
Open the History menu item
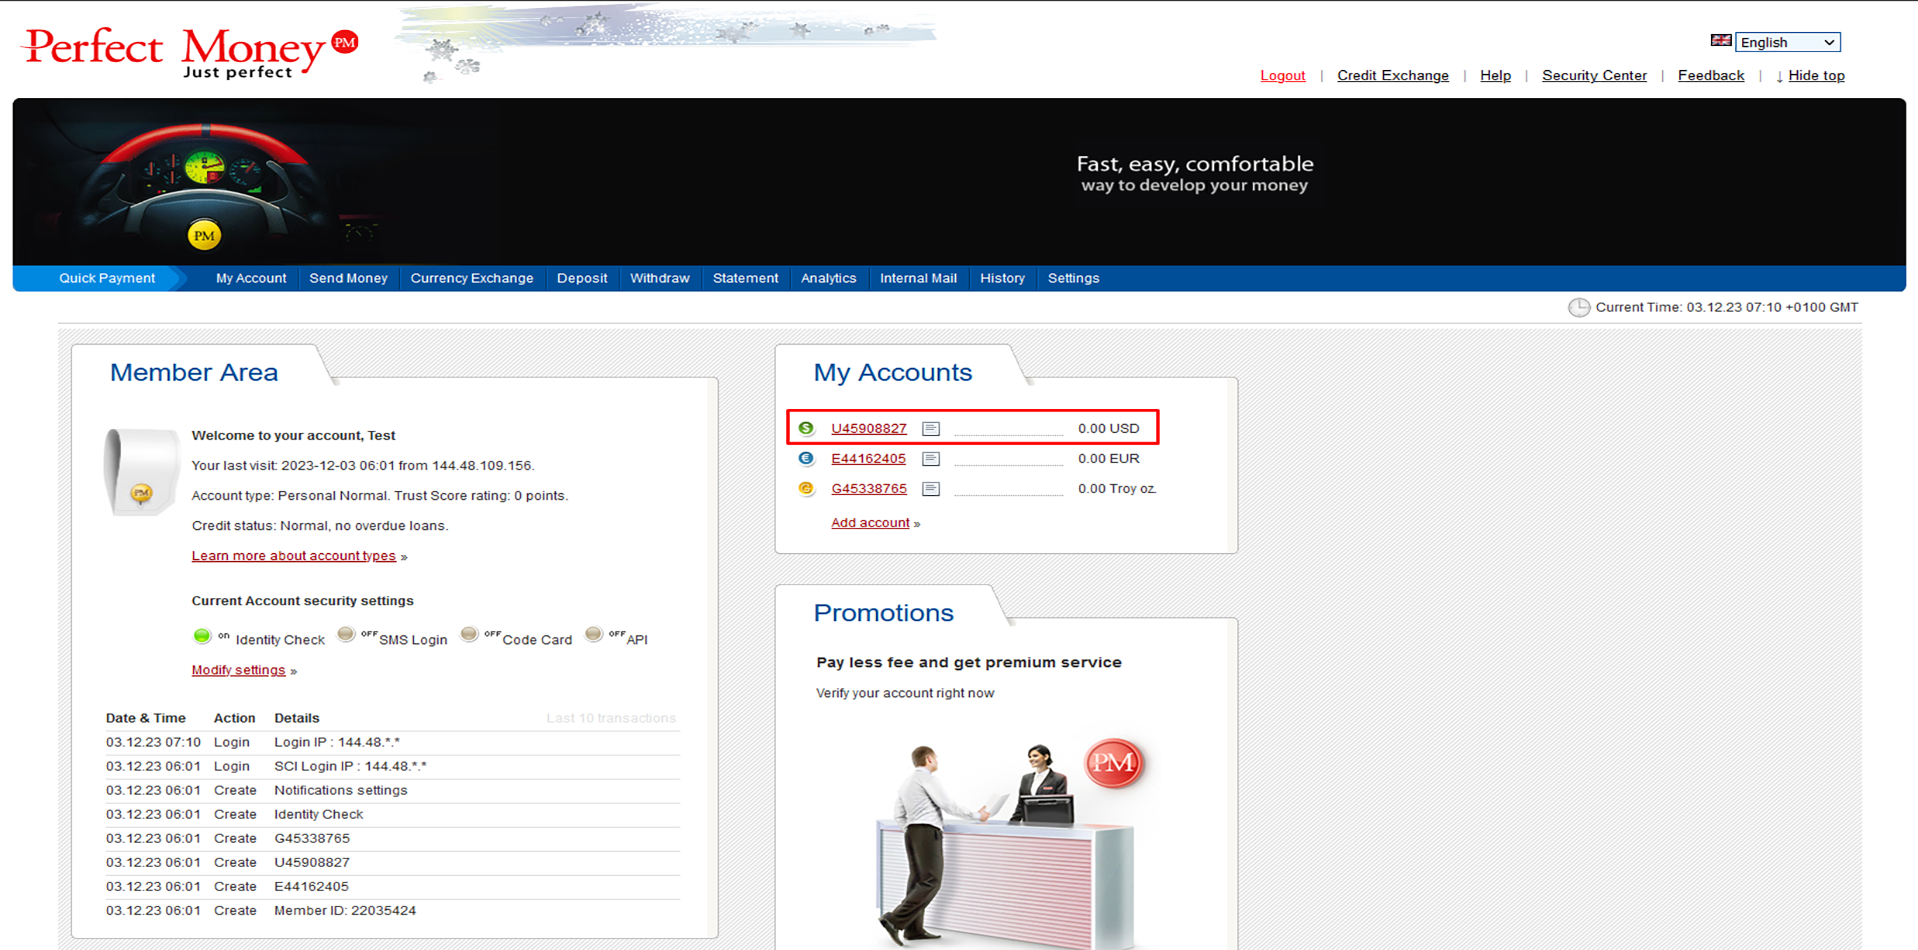pos(1002,278)
